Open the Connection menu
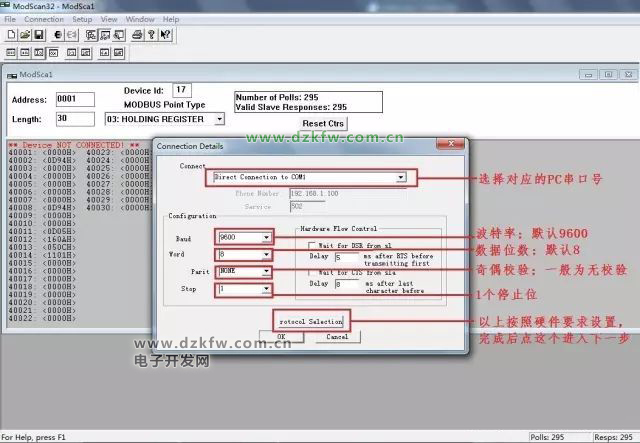The height and width of the screenshot is (443, 640). (44, 19)
